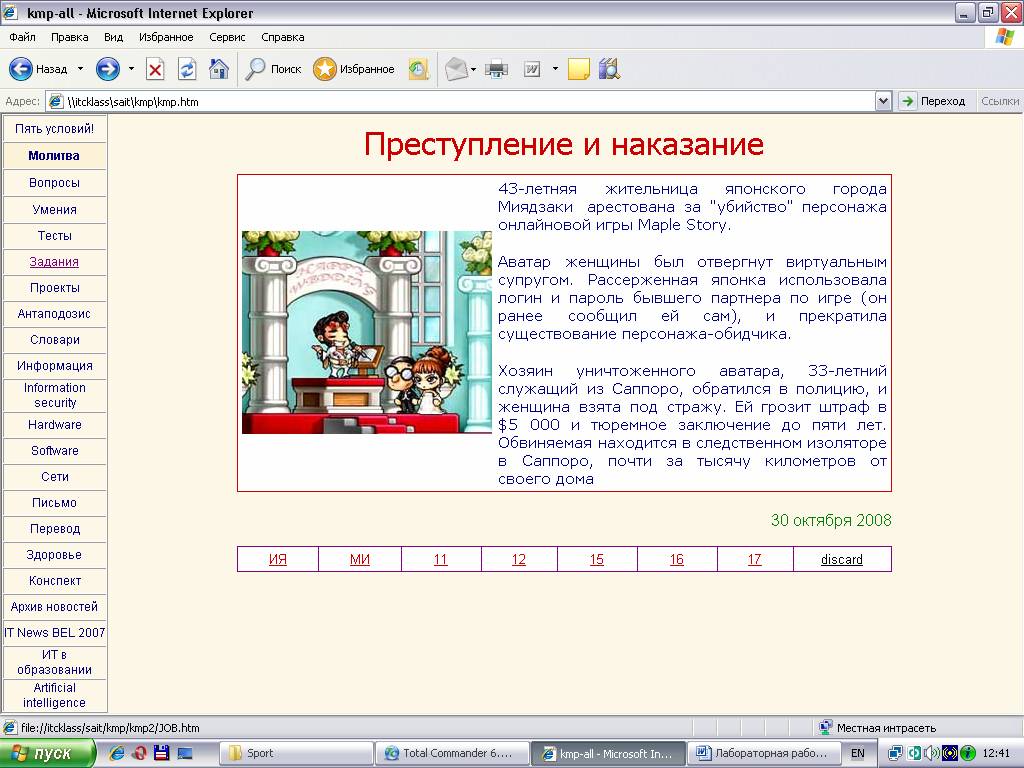Expand the Edit with Word dropdown arrow

point(554,69)
